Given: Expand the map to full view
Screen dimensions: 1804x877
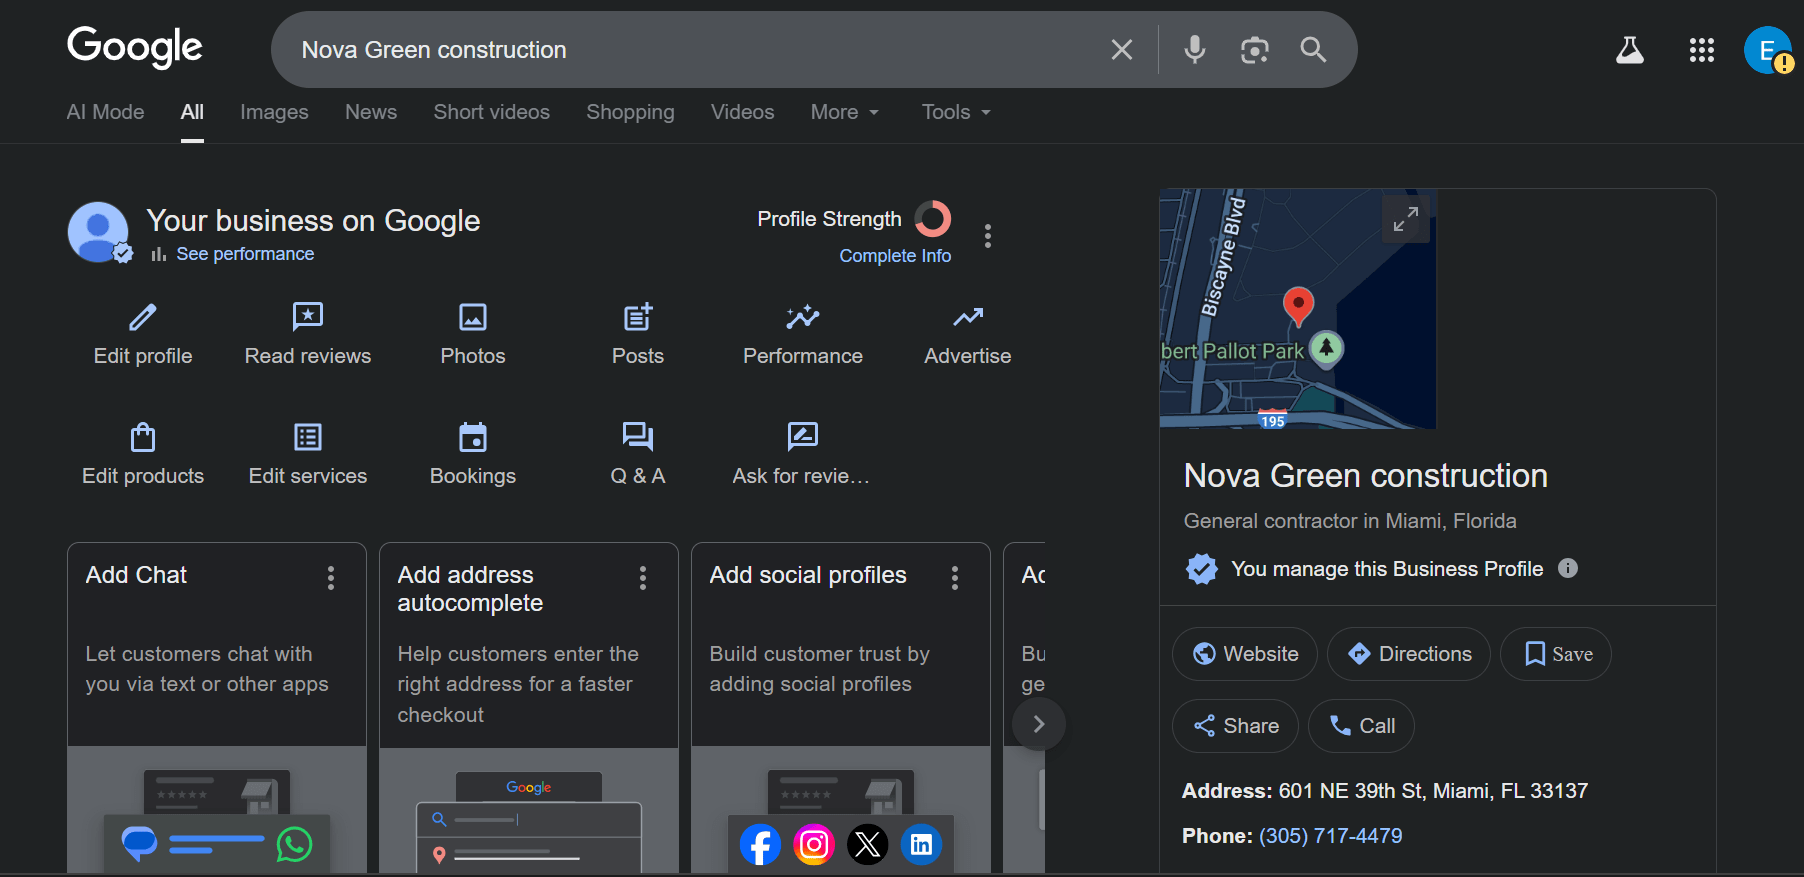Looking at the screenshot, I should tap(1406, 219).
